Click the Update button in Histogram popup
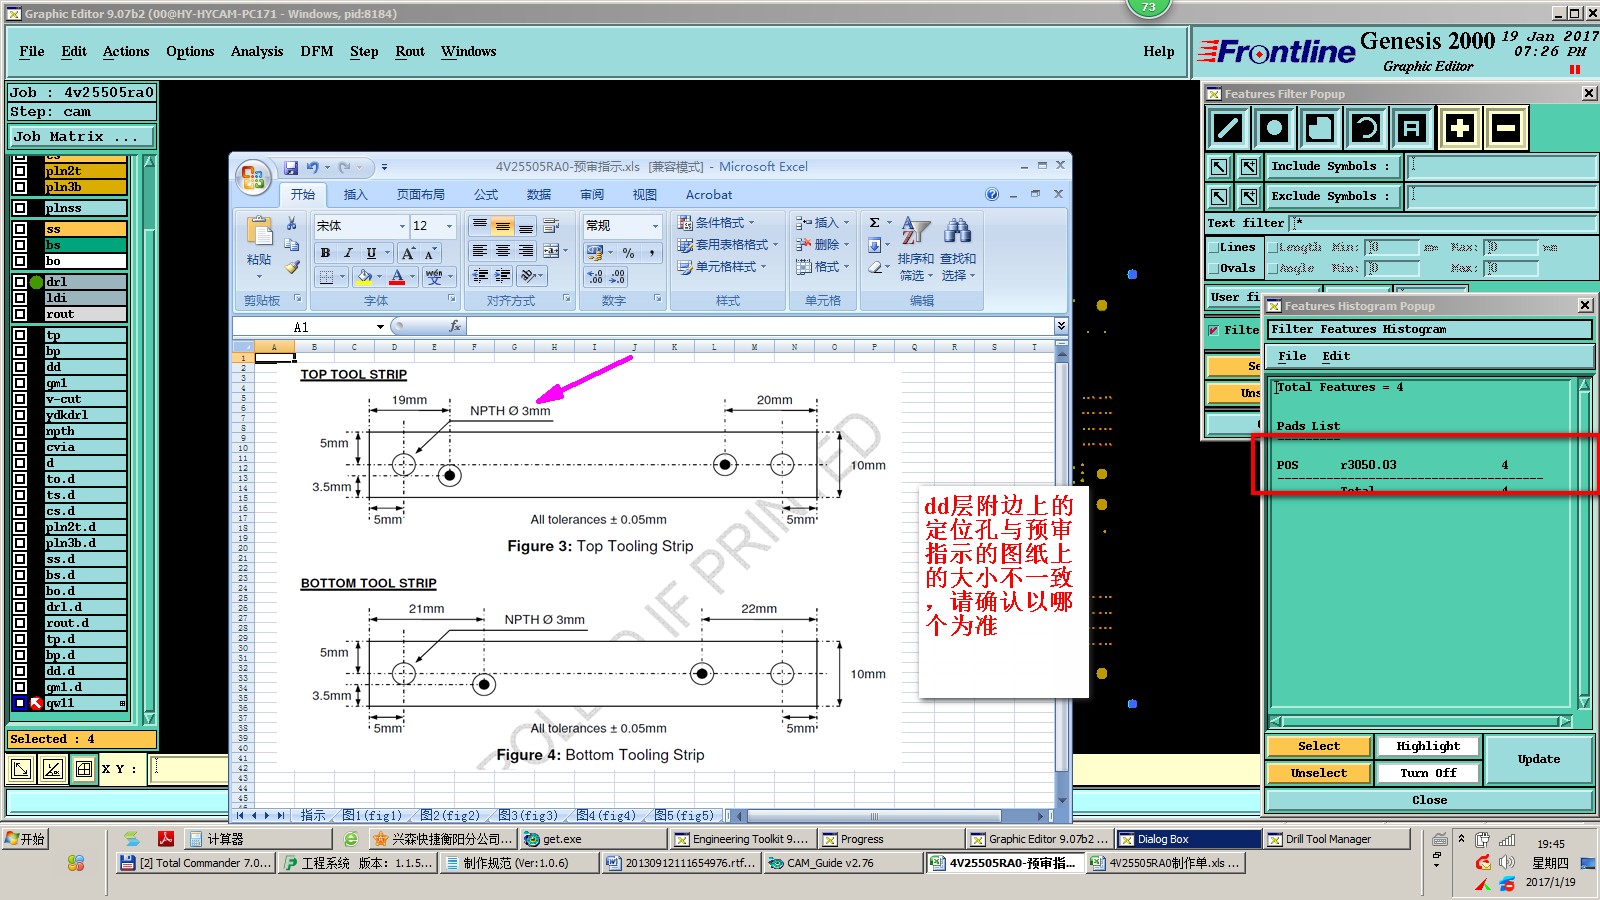Viewport: 1600px width, 900px height. tap(1538, 759)
